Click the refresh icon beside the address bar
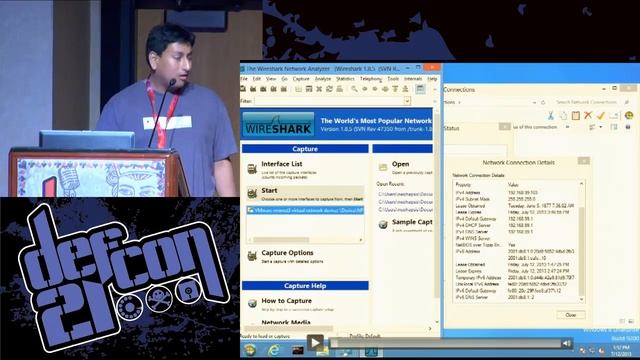Image resolution: width=640 pixels, height=360 pixels. [x=543, y=102]
